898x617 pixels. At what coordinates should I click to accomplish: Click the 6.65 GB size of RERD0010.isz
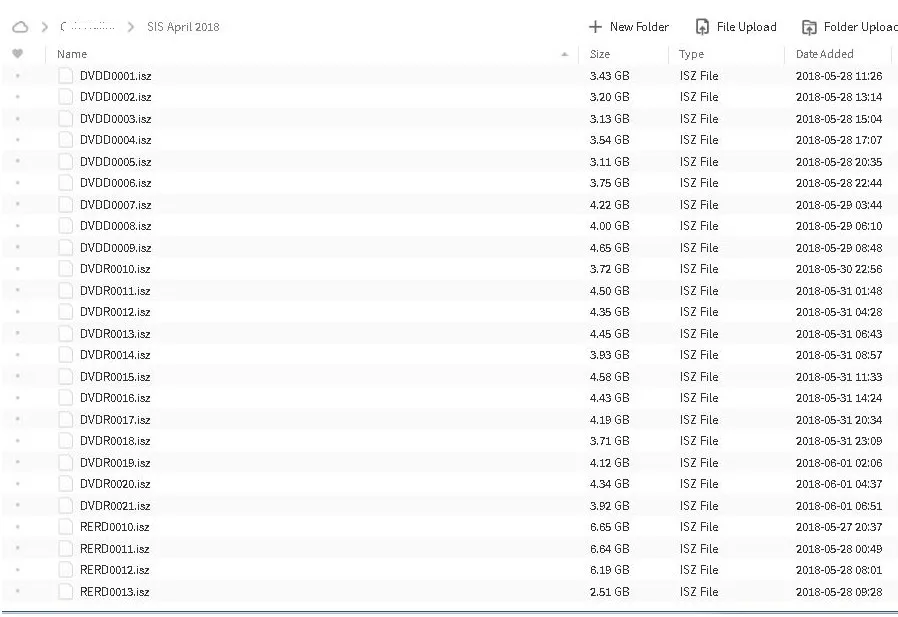[x=609, y=526]
